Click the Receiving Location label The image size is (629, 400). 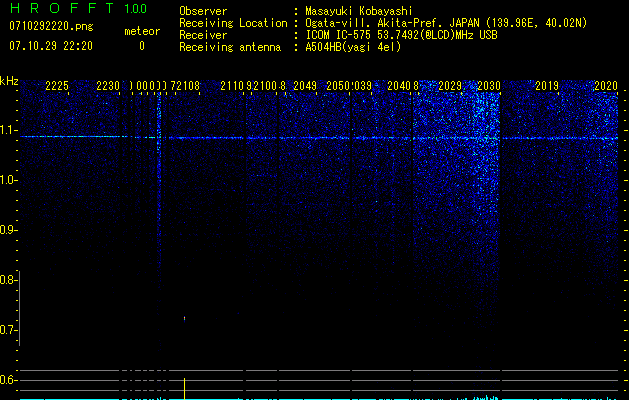point(233,23)
